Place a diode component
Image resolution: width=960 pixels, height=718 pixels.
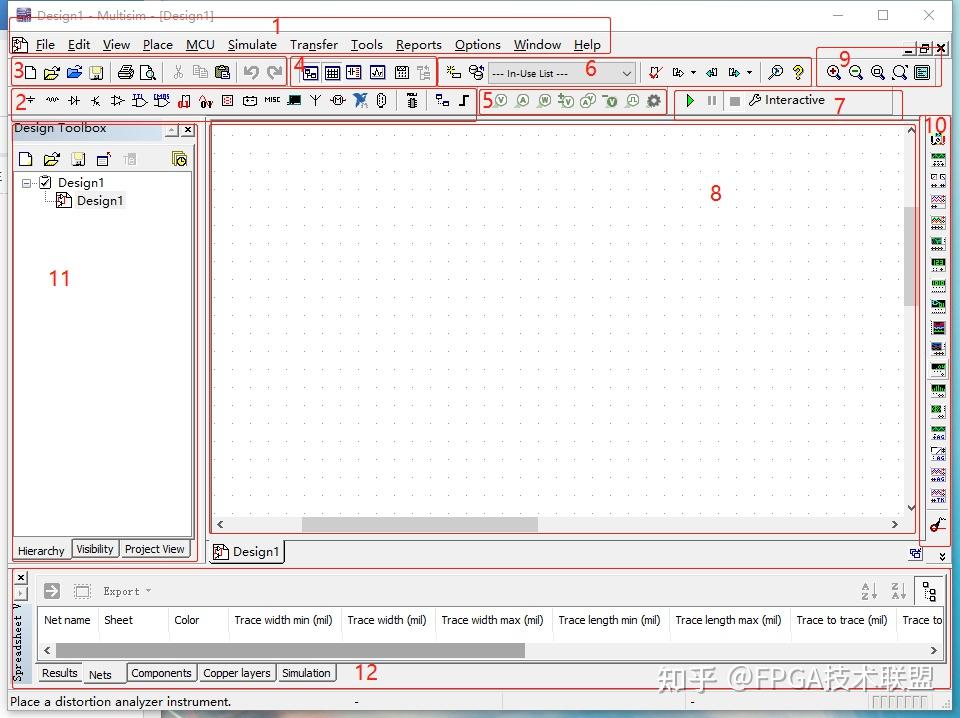(x=75, y=100)
